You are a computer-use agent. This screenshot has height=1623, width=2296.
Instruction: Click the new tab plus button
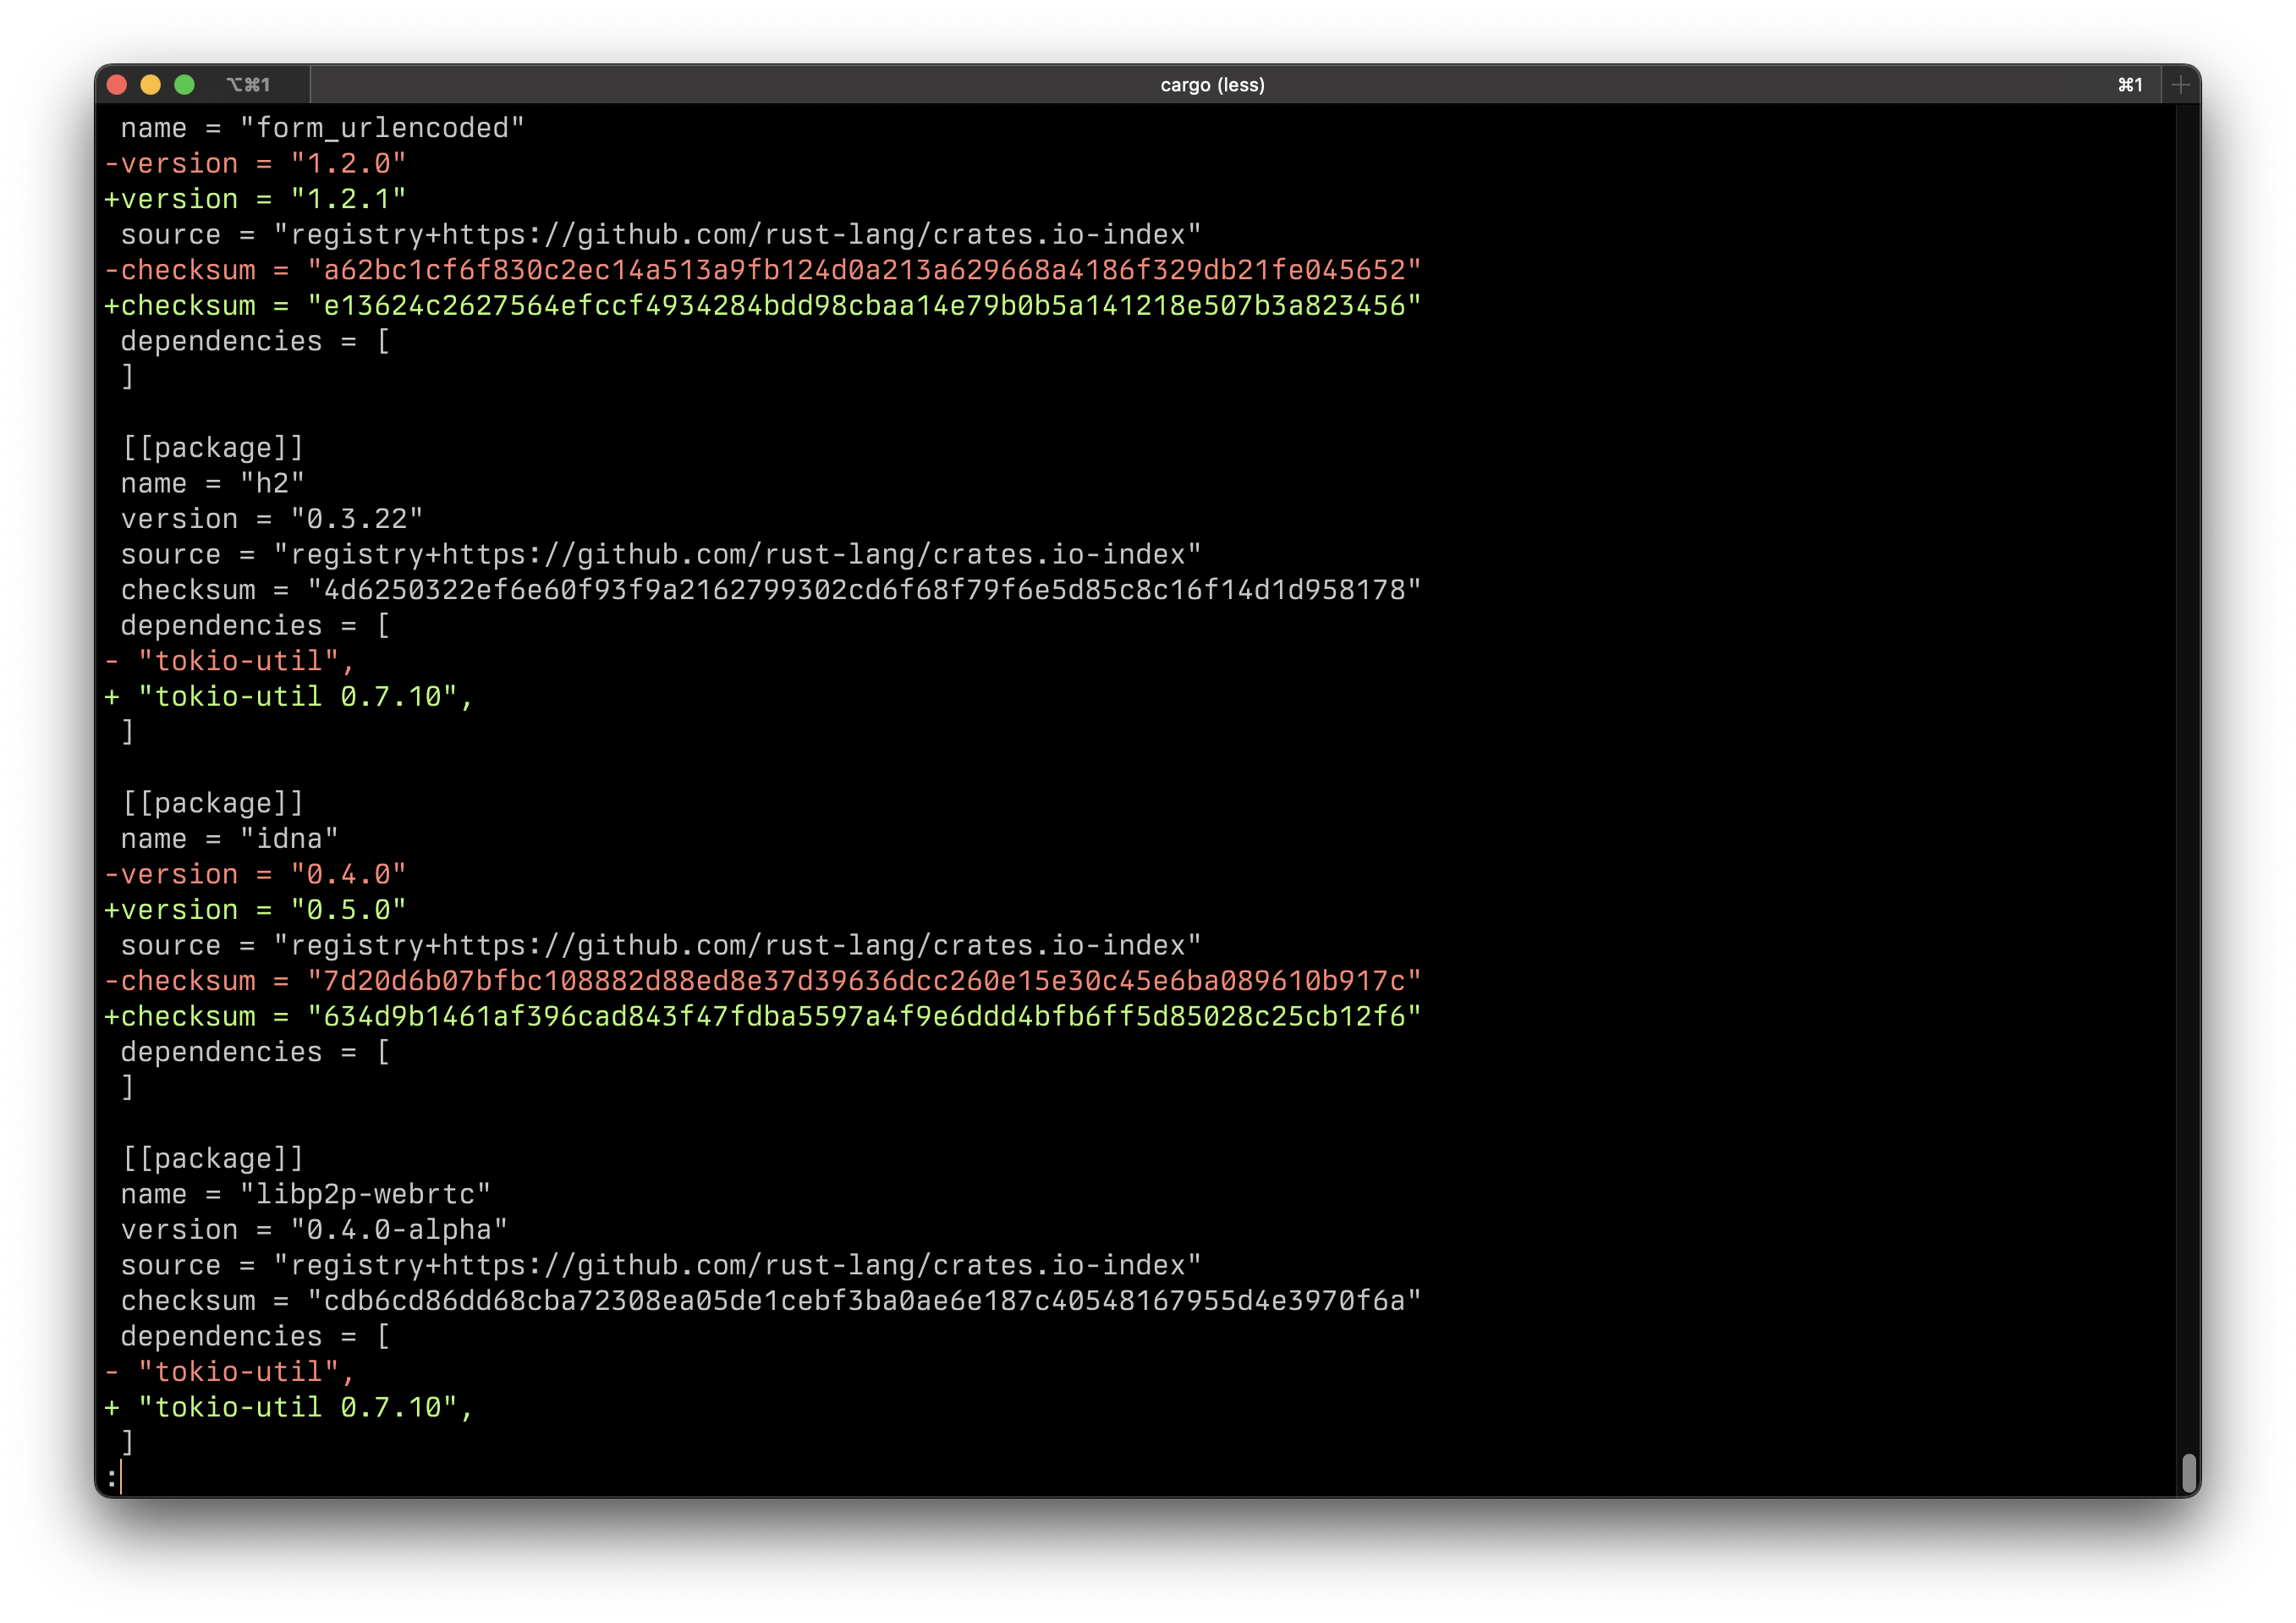point(2180,85)
